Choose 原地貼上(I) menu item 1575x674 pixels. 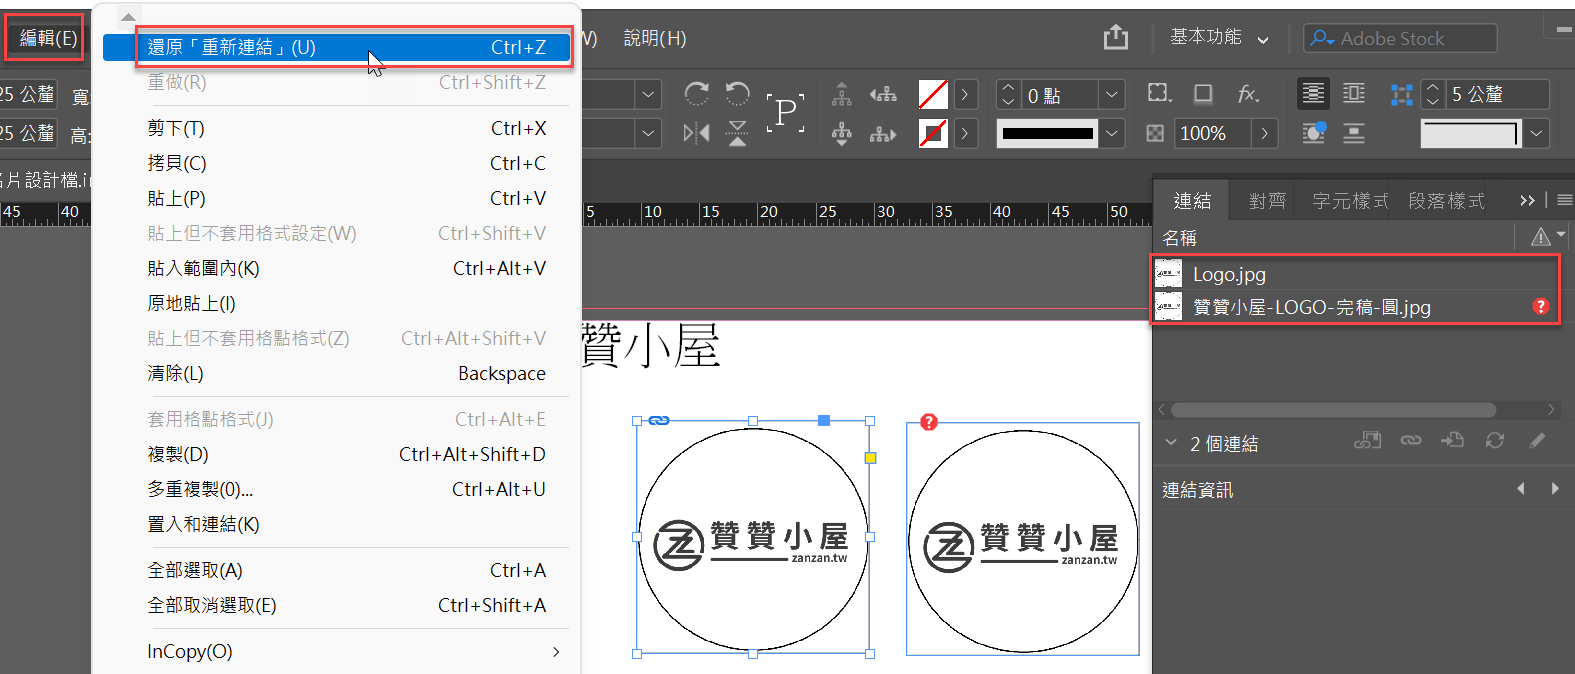336,303
